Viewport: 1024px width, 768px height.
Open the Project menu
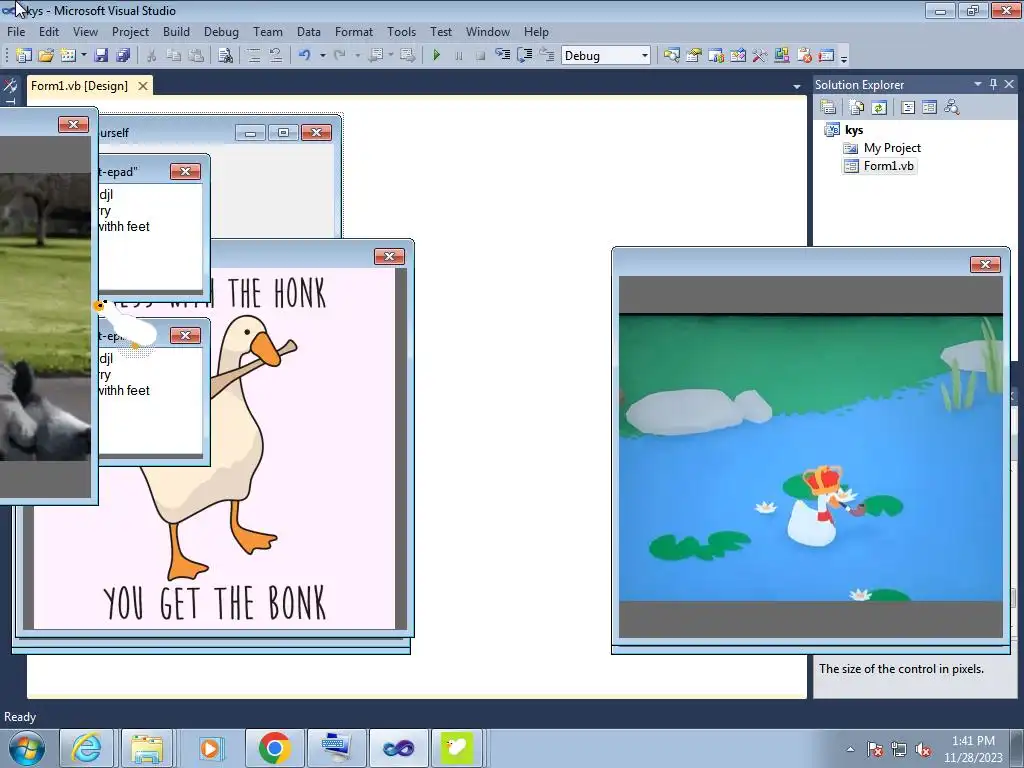[130, 31]
